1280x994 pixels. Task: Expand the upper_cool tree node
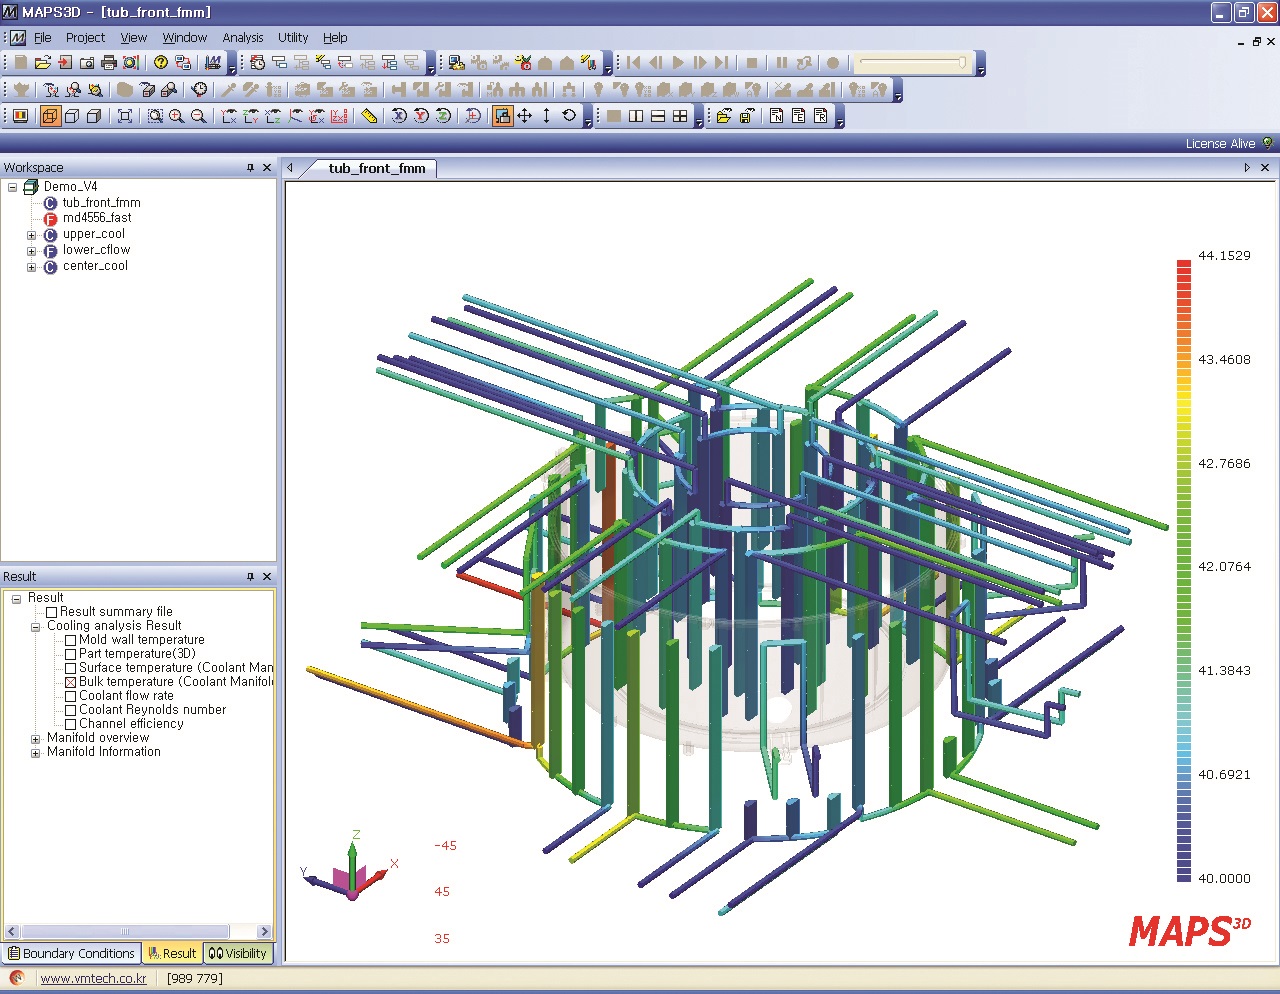click(x=31, y=235)
